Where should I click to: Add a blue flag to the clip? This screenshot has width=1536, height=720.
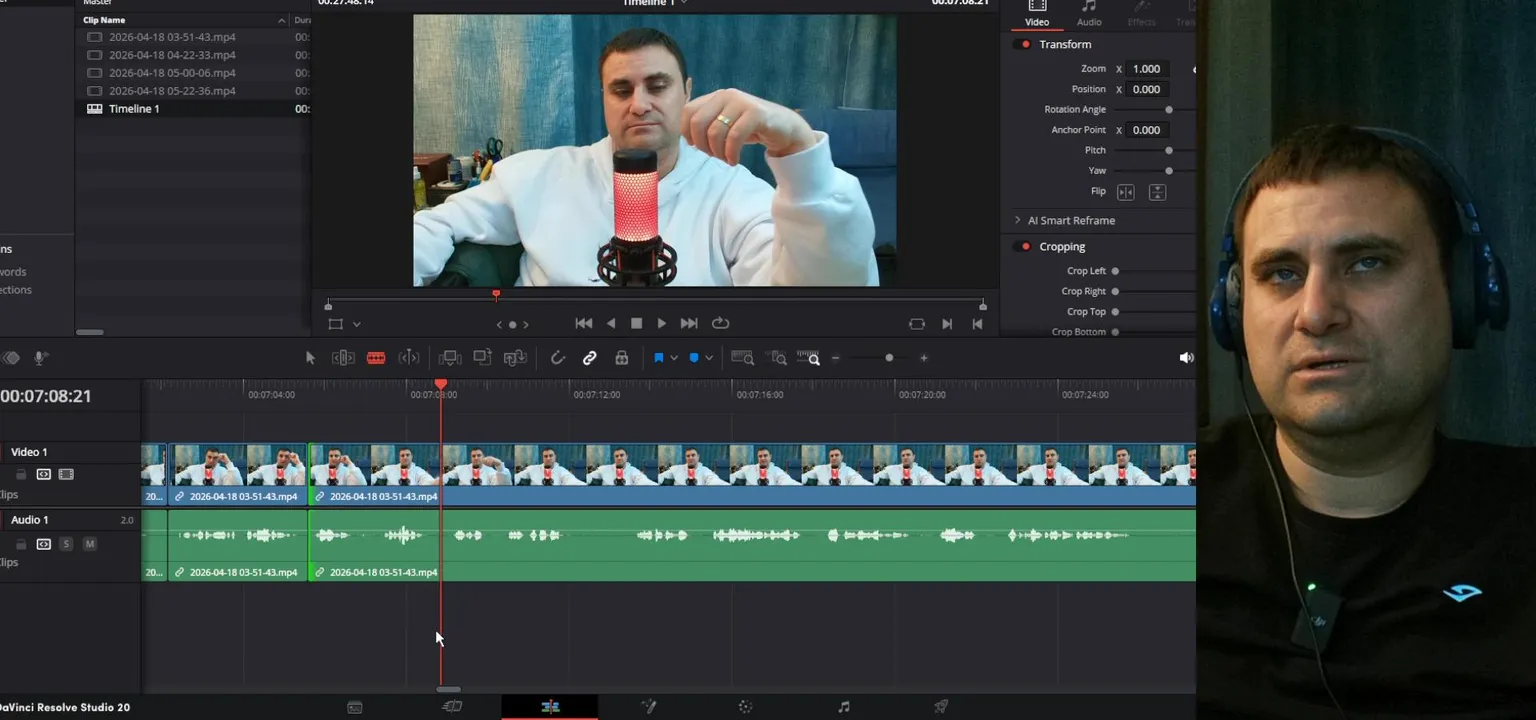point(658,358)
